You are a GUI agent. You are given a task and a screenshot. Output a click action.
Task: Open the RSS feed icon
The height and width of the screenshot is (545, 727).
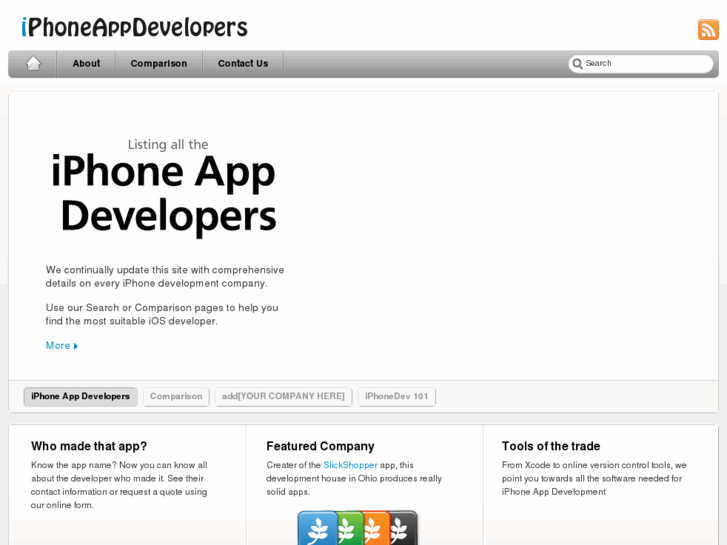[x=708, y=30]
